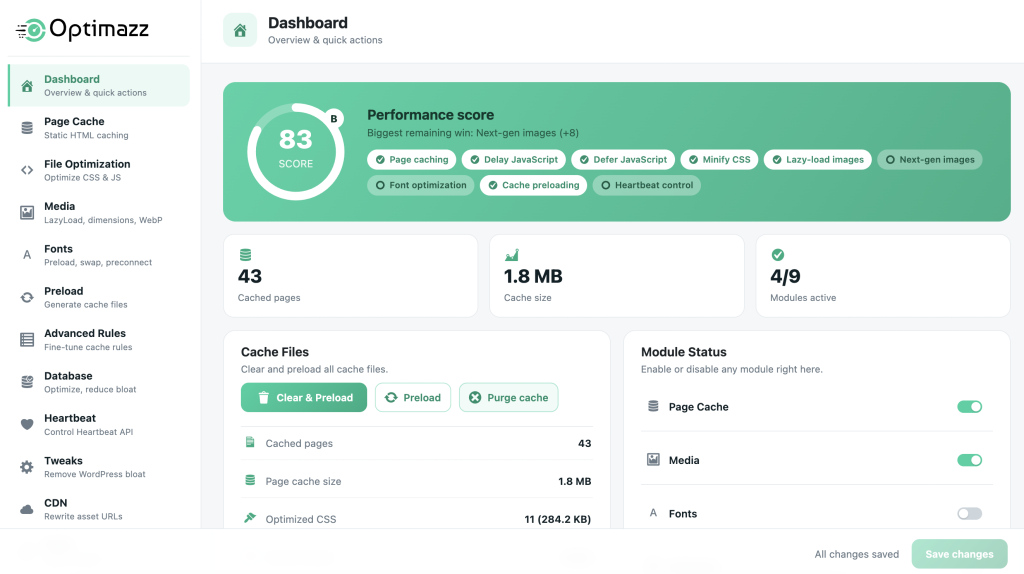Select the Defer JavaScript chip

(x=623, y=159)
